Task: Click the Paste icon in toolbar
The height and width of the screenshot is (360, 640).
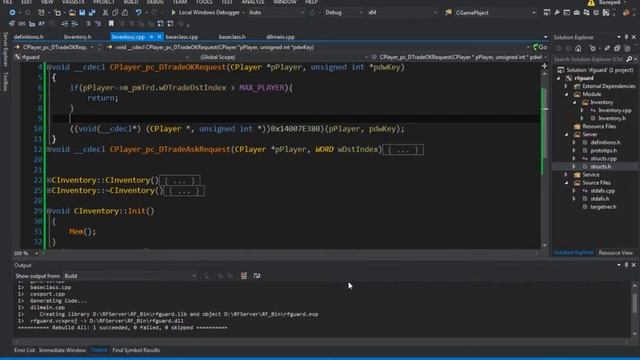Action: (125, 13)
